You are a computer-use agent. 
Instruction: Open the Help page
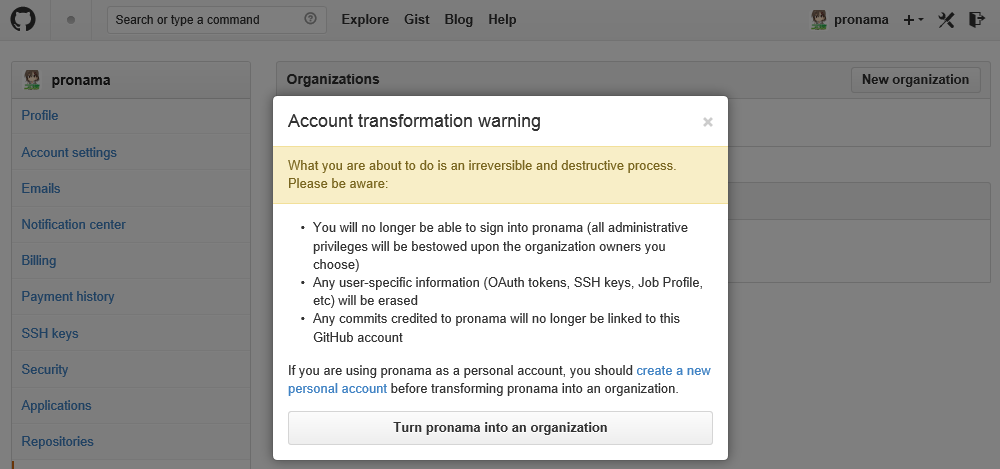pos(502,19)
